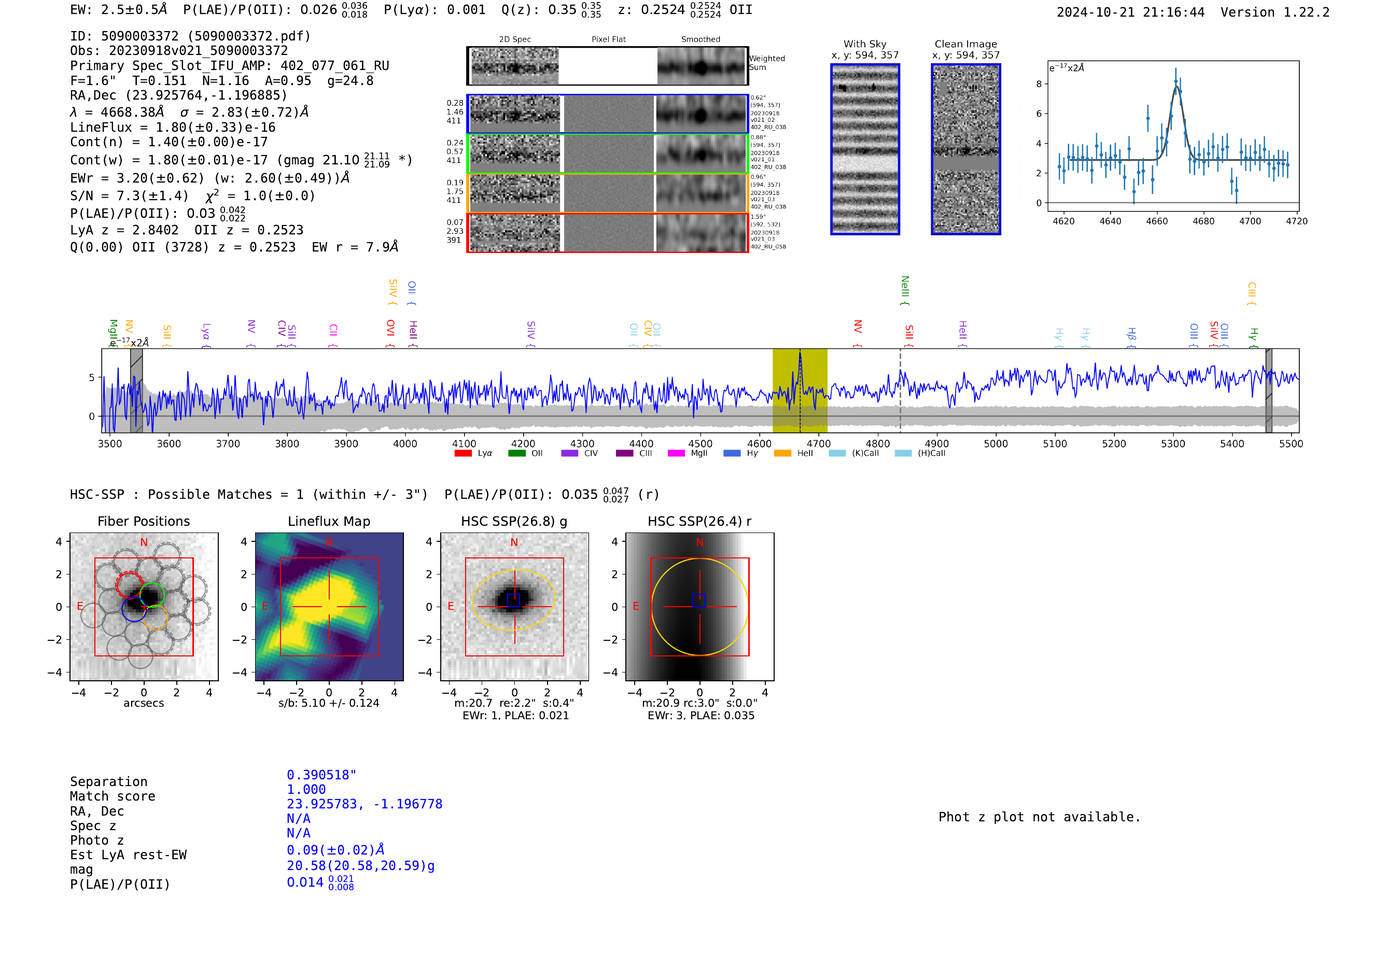Screen dimensions: 1400x953
Task: Click the yellow highlighted emission line region
Action: pos(799,390)
